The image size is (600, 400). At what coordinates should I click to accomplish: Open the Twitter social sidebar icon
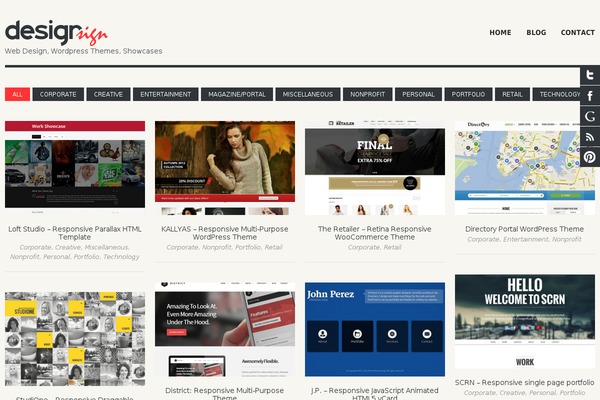pyautogui.click(x=590, y=75)
